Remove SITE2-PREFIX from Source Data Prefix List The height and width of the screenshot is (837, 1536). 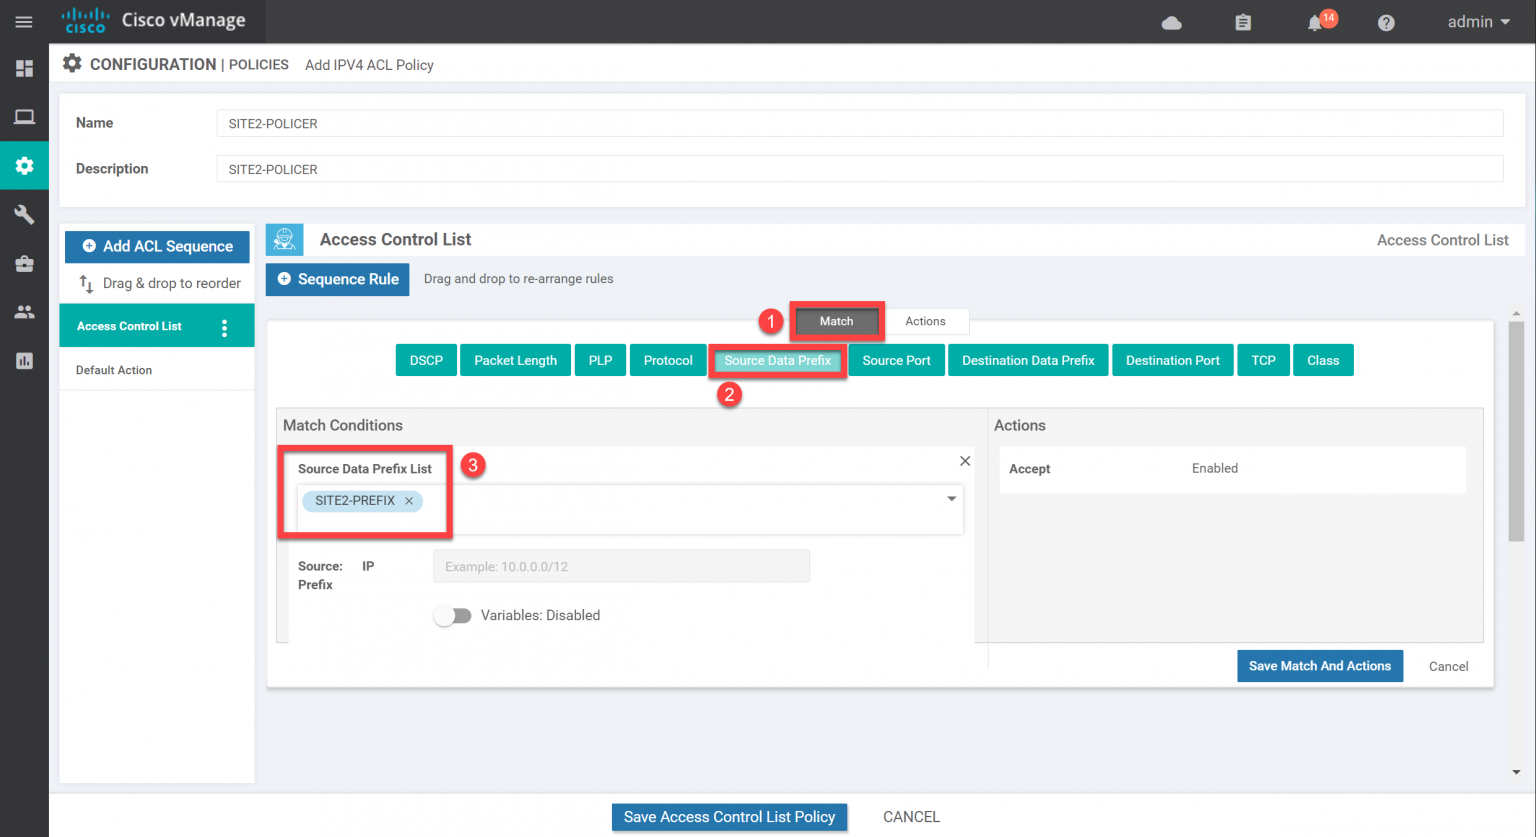tap(409, 501)
